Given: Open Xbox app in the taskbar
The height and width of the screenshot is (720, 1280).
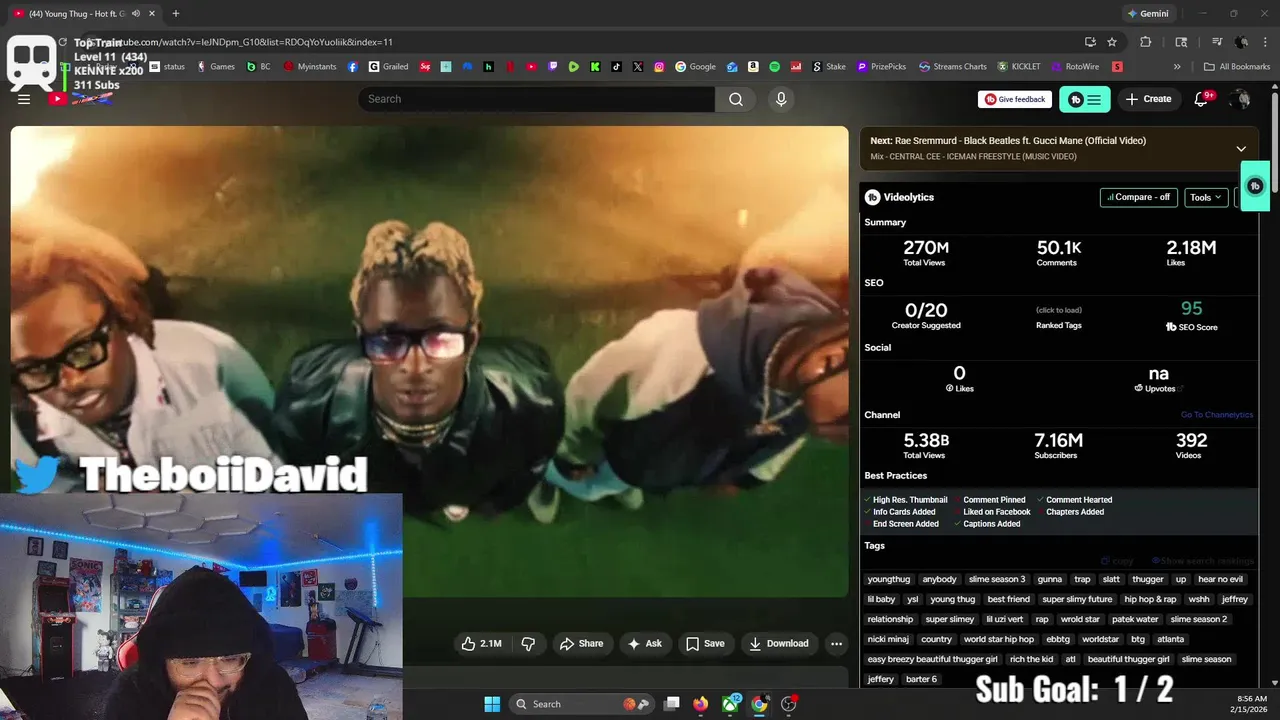Looking at the screenshot, I should point(731,704).
